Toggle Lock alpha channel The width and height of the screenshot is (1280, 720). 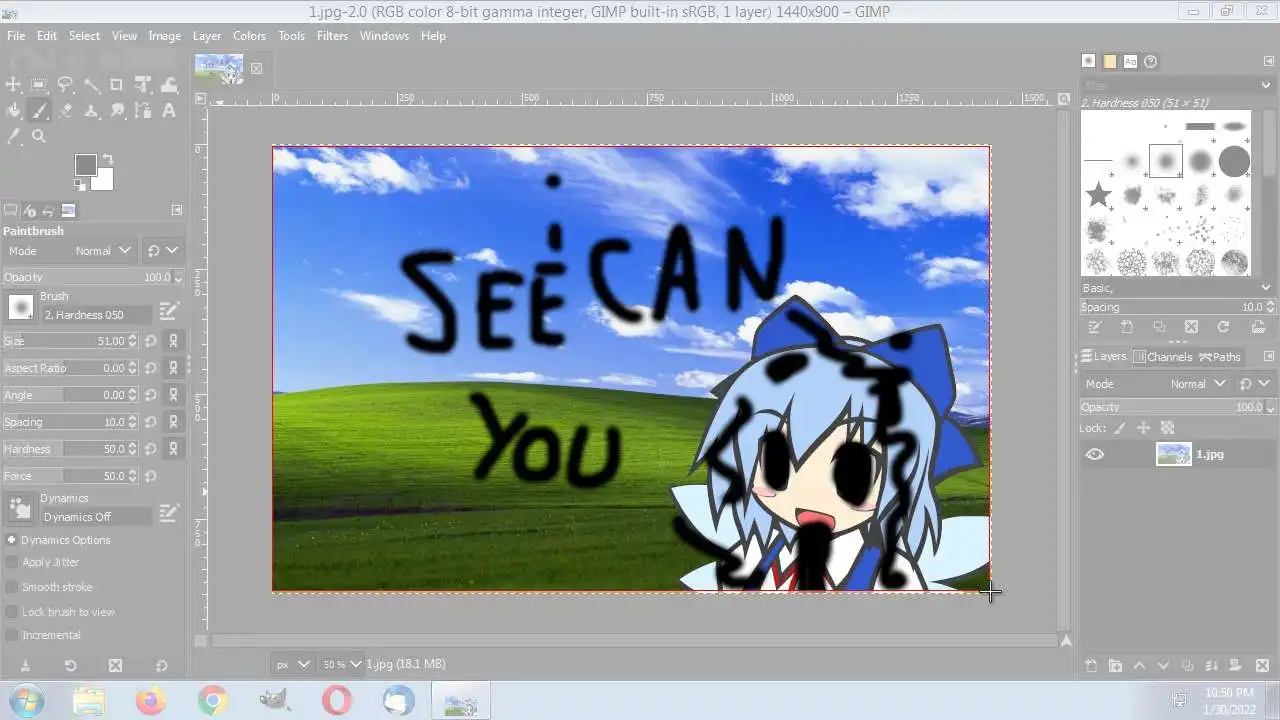click(x=1167, y=428)
